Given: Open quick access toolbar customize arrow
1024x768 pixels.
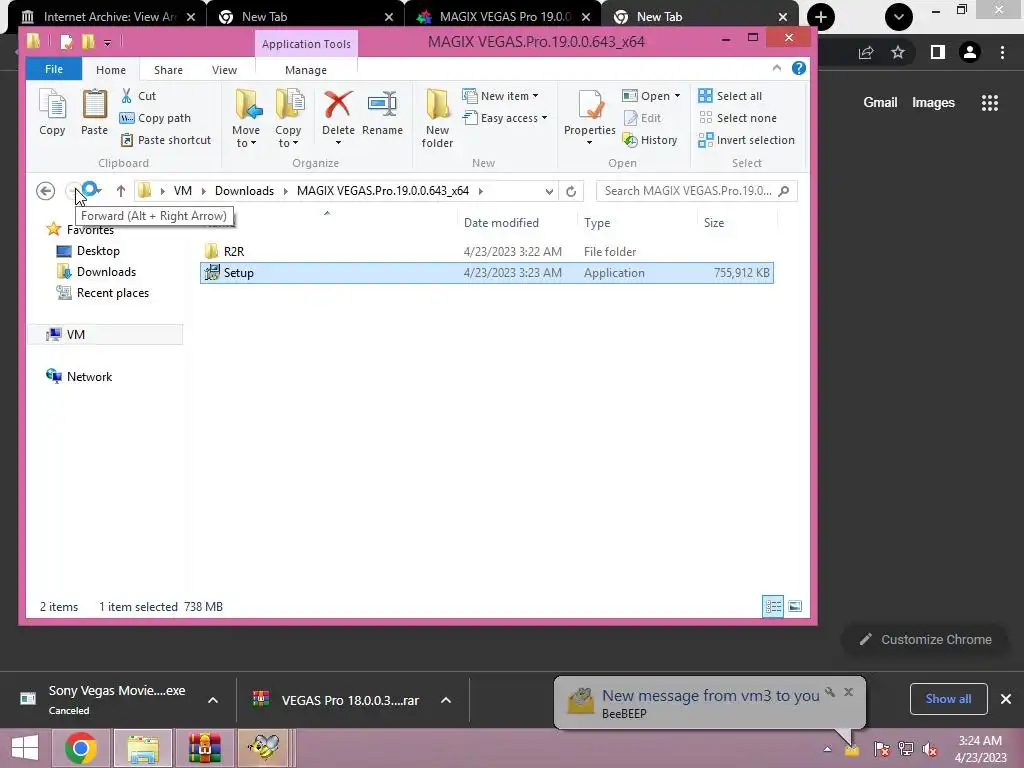Looking at the screenshot, I should pos(107,43).
